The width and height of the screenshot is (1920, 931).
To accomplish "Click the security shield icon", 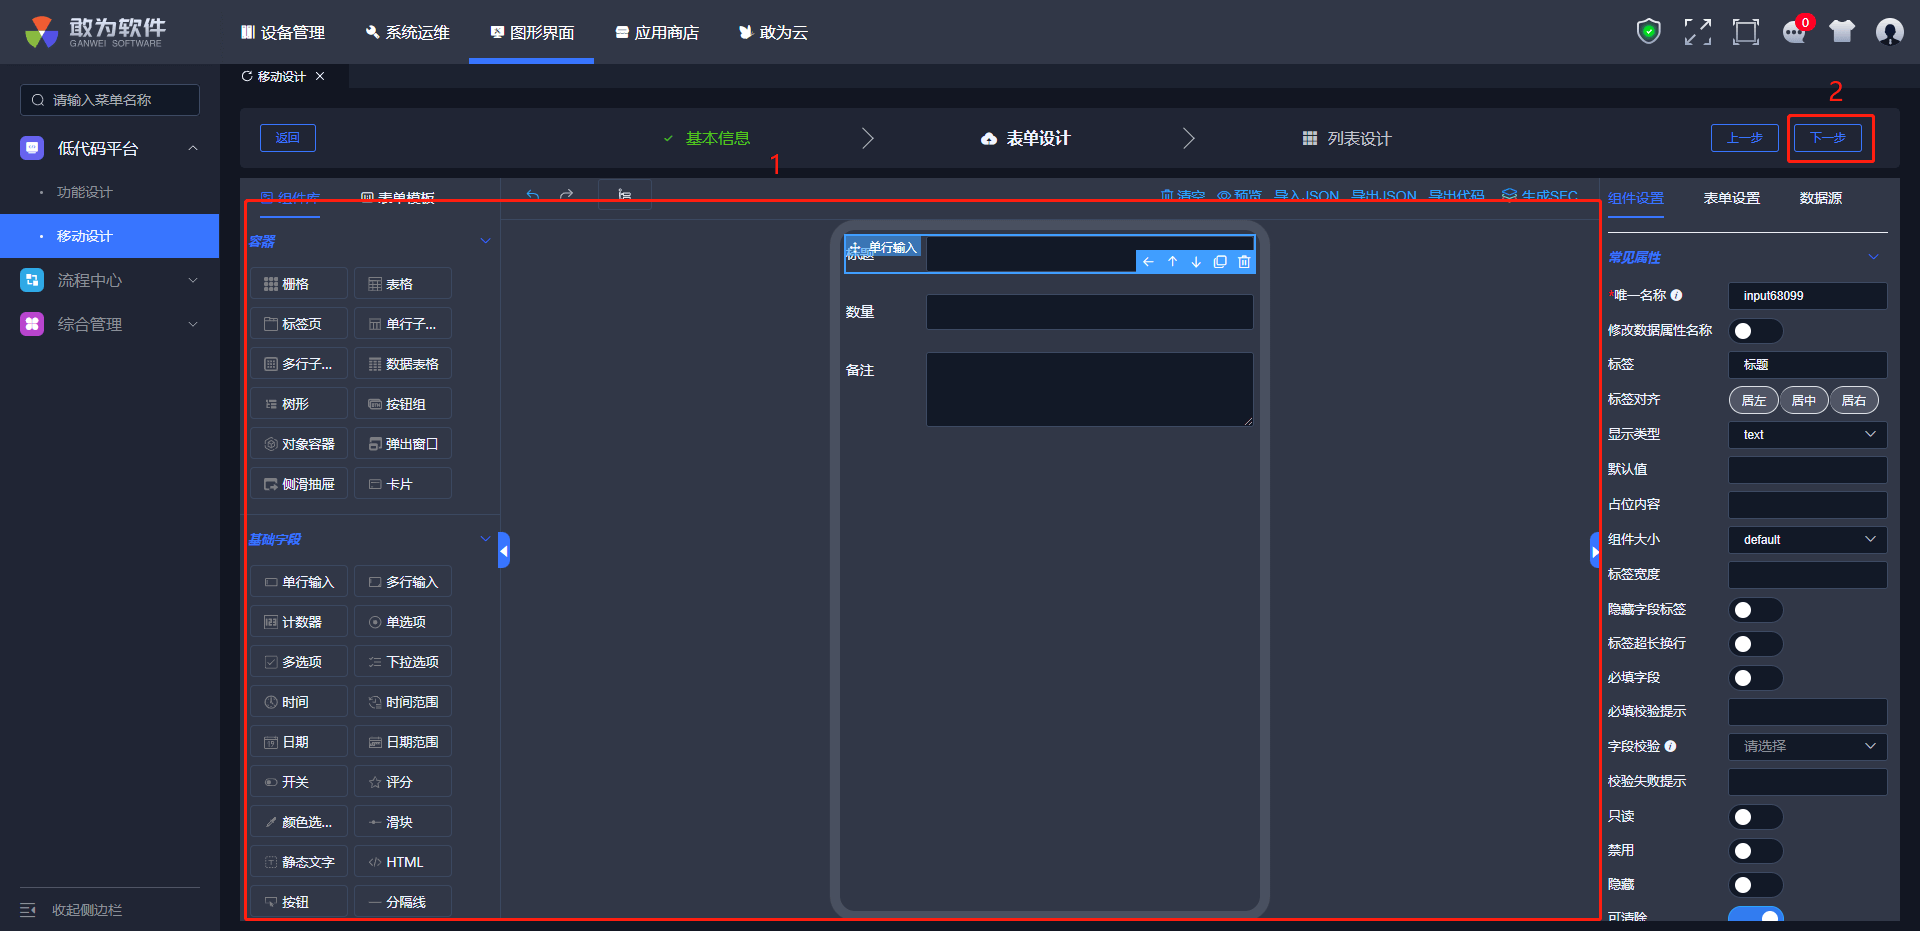I will click(1648, 32).
